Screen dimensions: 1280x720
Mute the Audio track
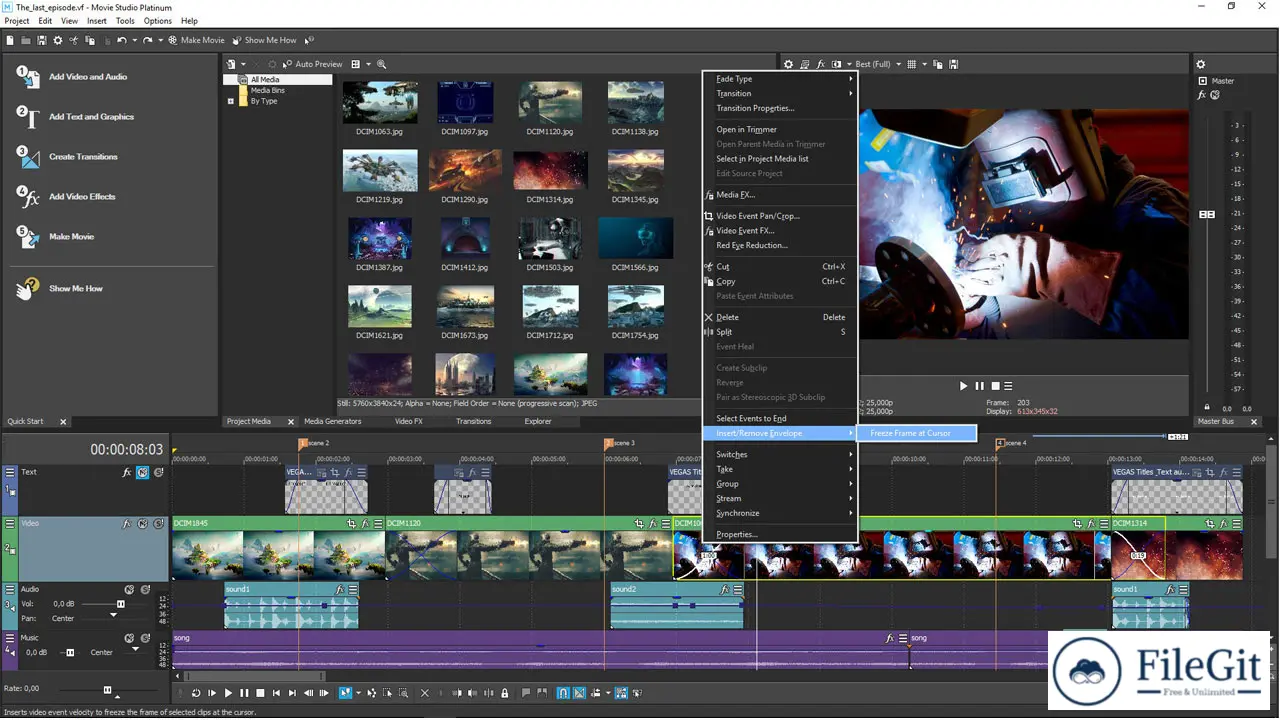129,590
